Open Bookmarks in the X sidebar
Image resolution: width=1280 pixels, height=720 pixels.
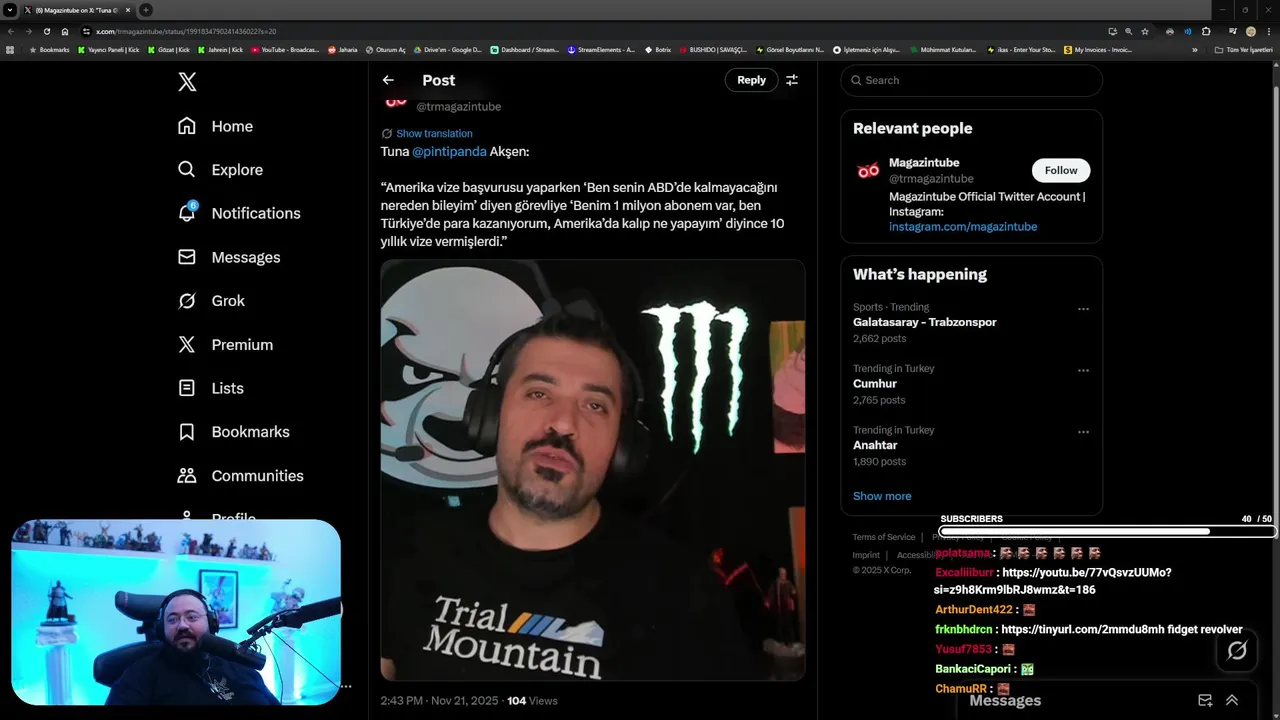tap(233, 432)
